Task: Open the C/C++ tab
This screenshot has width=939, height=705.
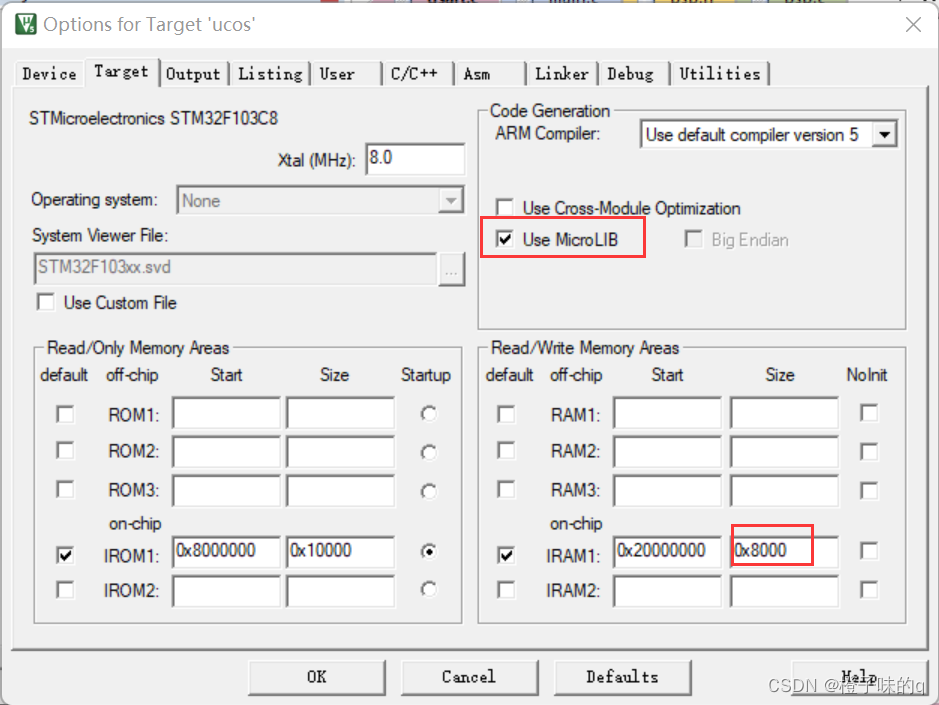Action: 417,74
